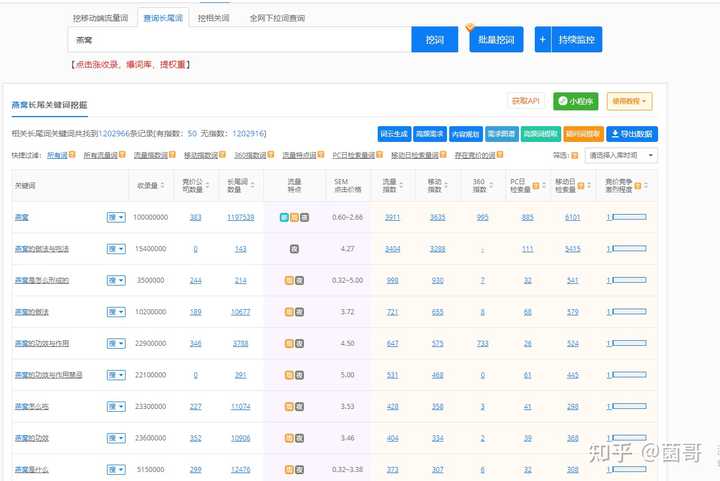Image resolution: width=720 pixels, height=481 pixels.
Task: Open the 请选择入库时间 dropdown
Action: tap(621, 156)
